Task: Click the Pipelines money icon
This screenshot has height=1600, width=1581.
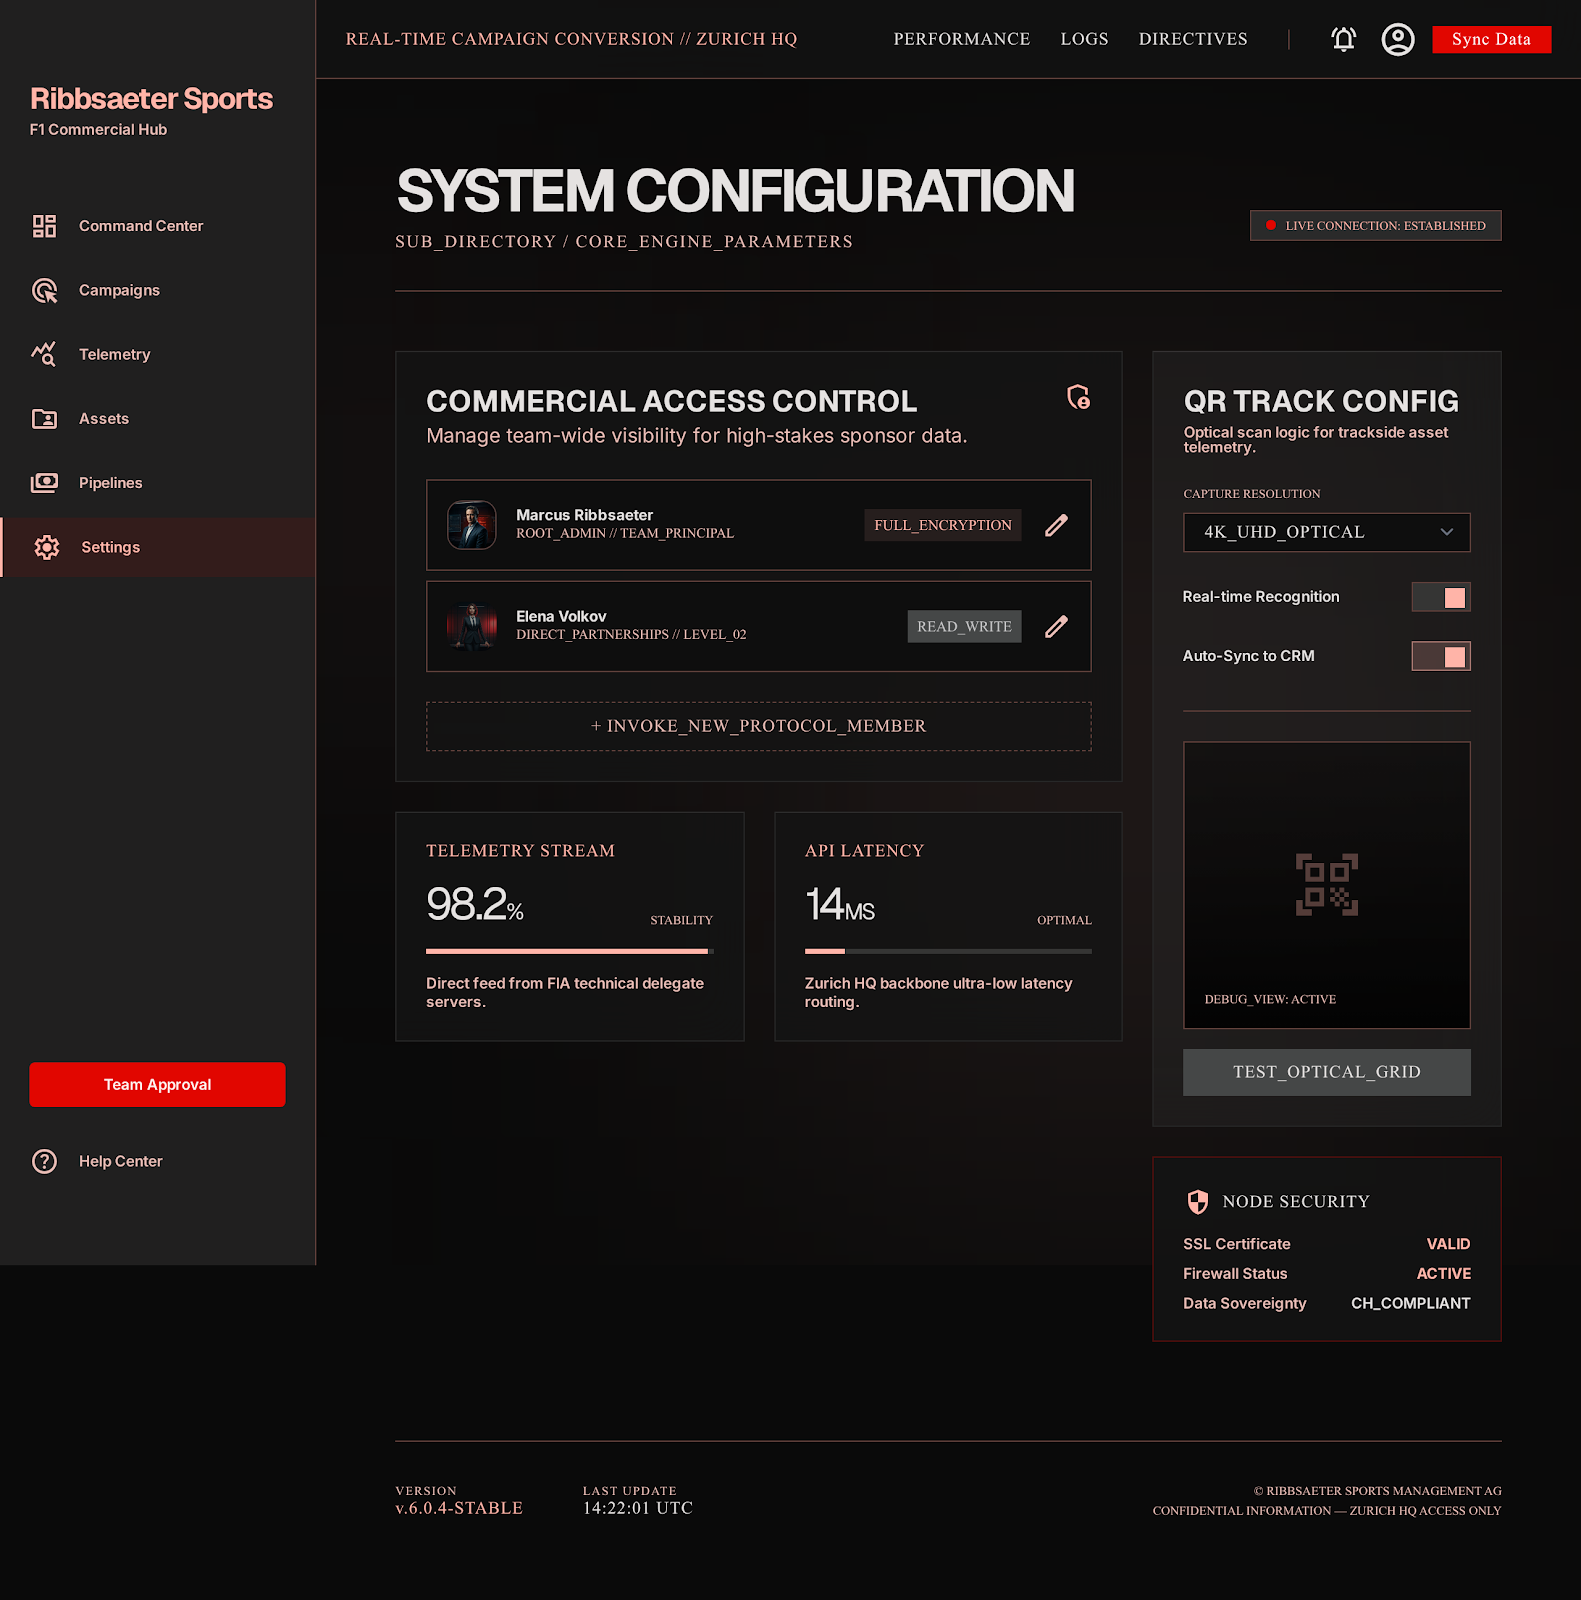Action: tap(44, 482)
